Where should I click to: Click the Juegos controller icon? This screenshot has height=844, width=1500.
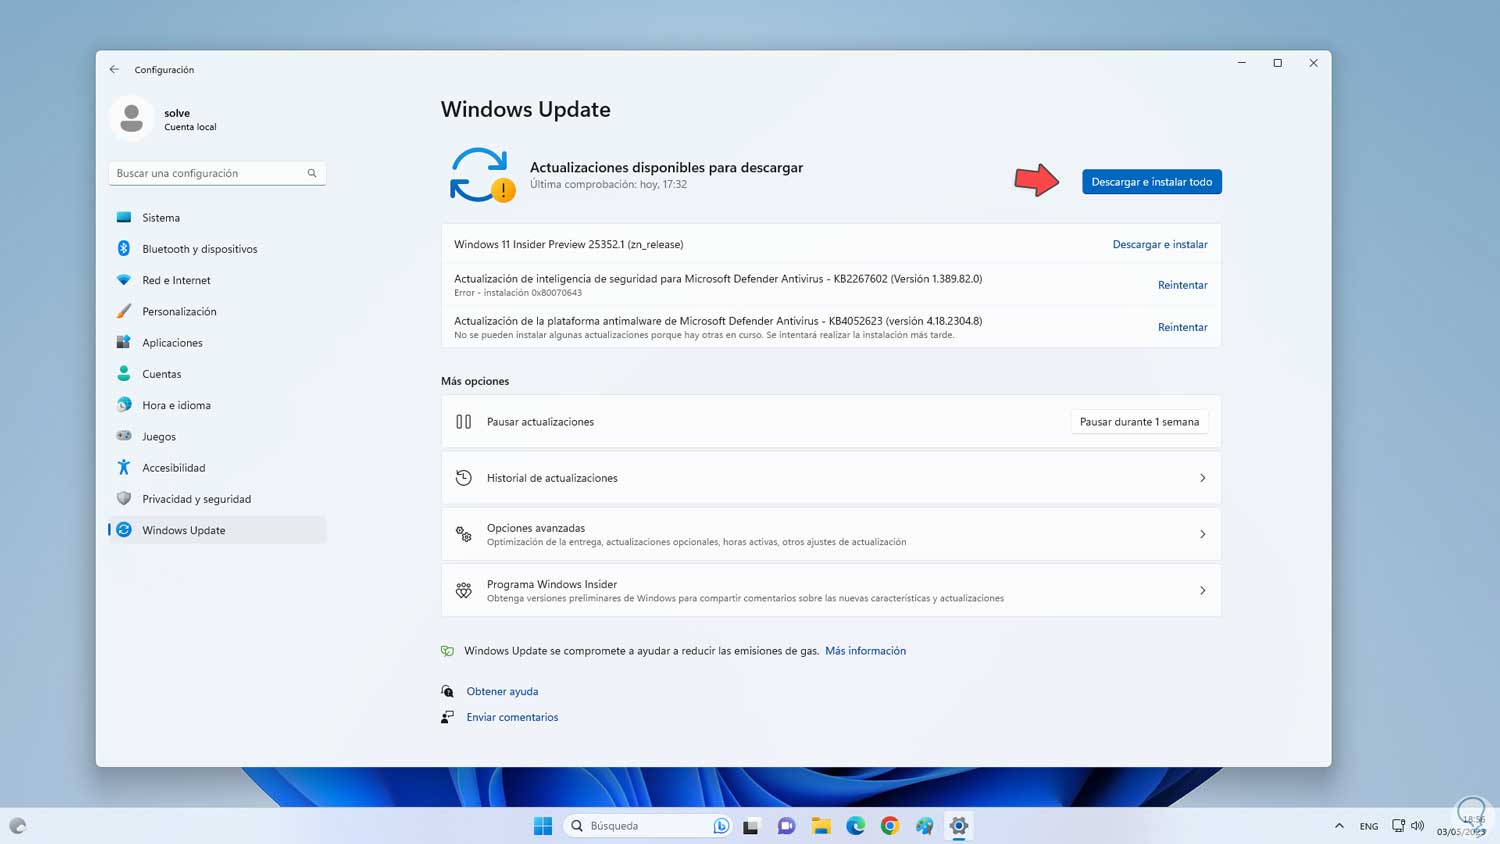(124, 436)
